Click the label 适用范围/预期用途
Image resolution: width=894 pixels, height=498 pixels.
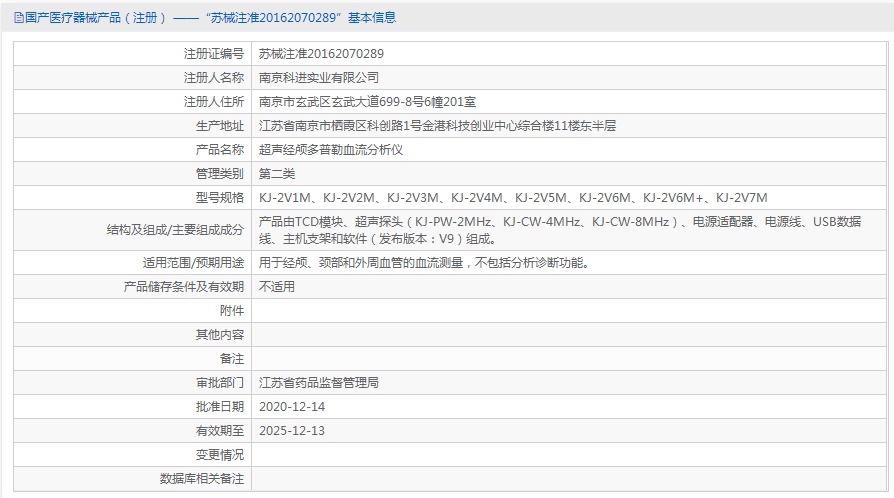coord(193,262)
